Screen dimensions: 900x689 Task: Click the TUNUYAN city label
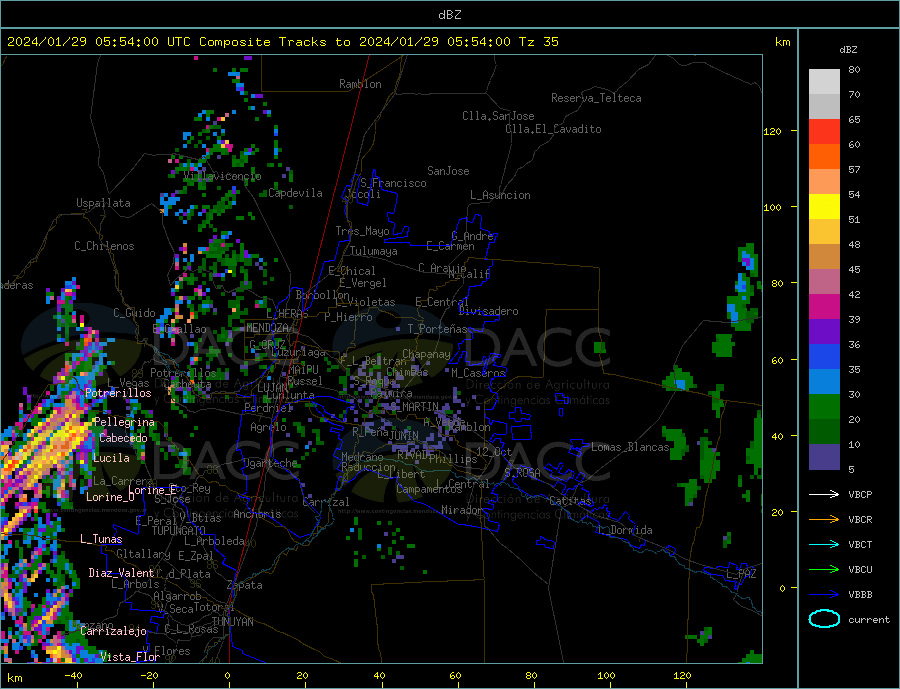[232, 622]
